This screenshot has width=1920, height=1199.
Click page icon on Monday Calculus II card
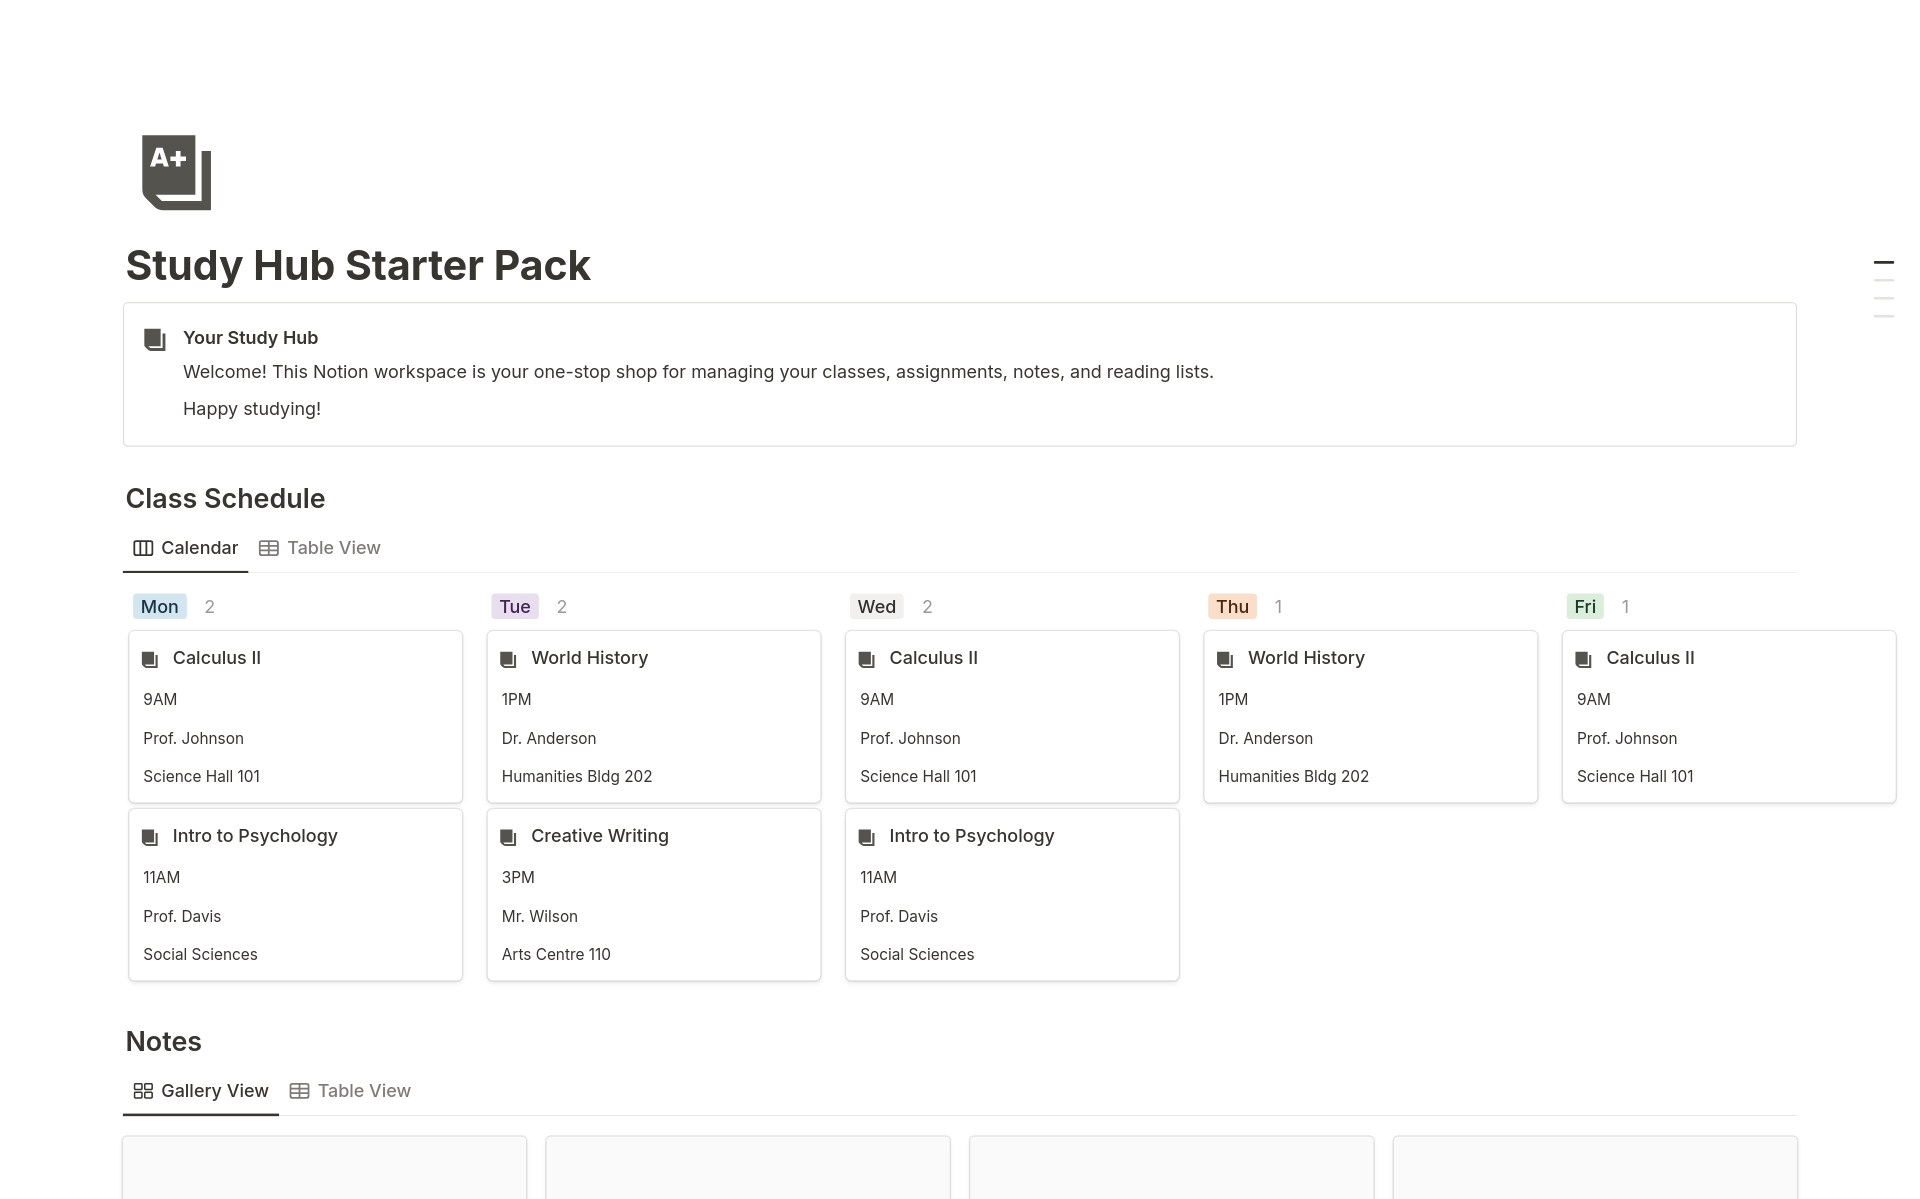[150, 659]
